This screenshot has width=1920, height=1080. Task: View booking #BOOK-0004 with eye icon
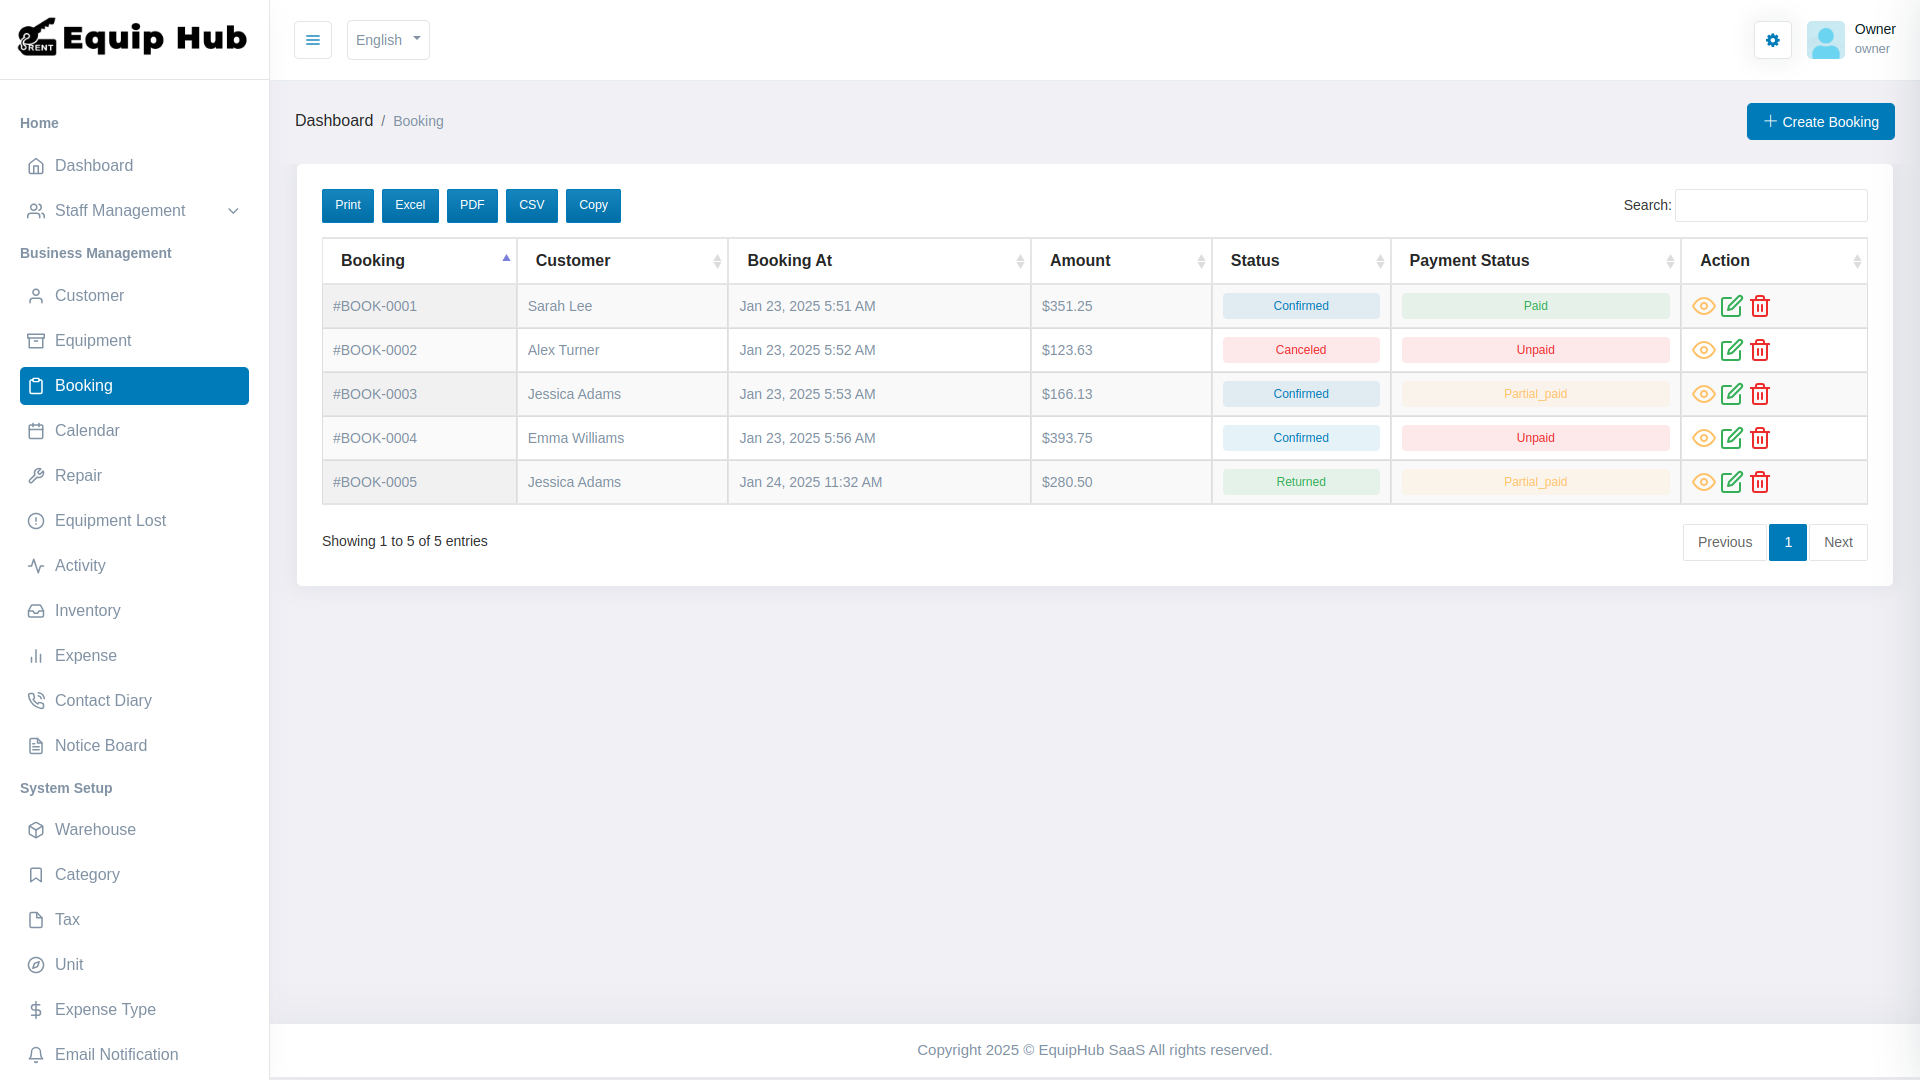tap(1704, 438)
